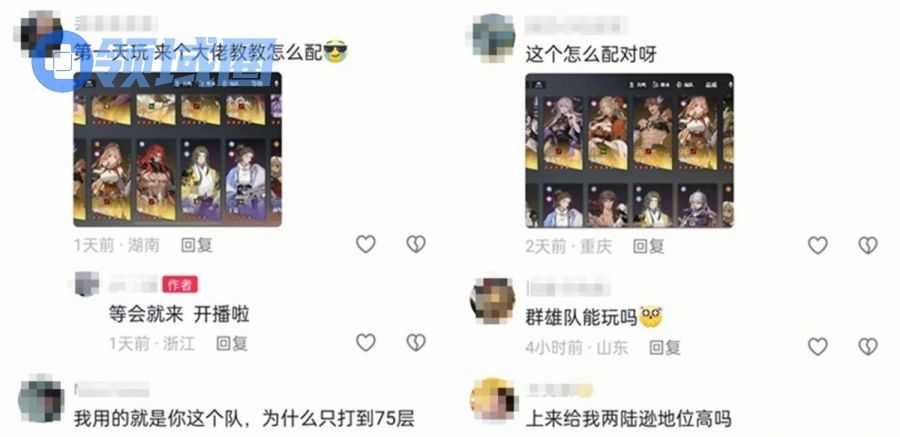Dislike the 湖南 comment with broken heart

(416, 245)
